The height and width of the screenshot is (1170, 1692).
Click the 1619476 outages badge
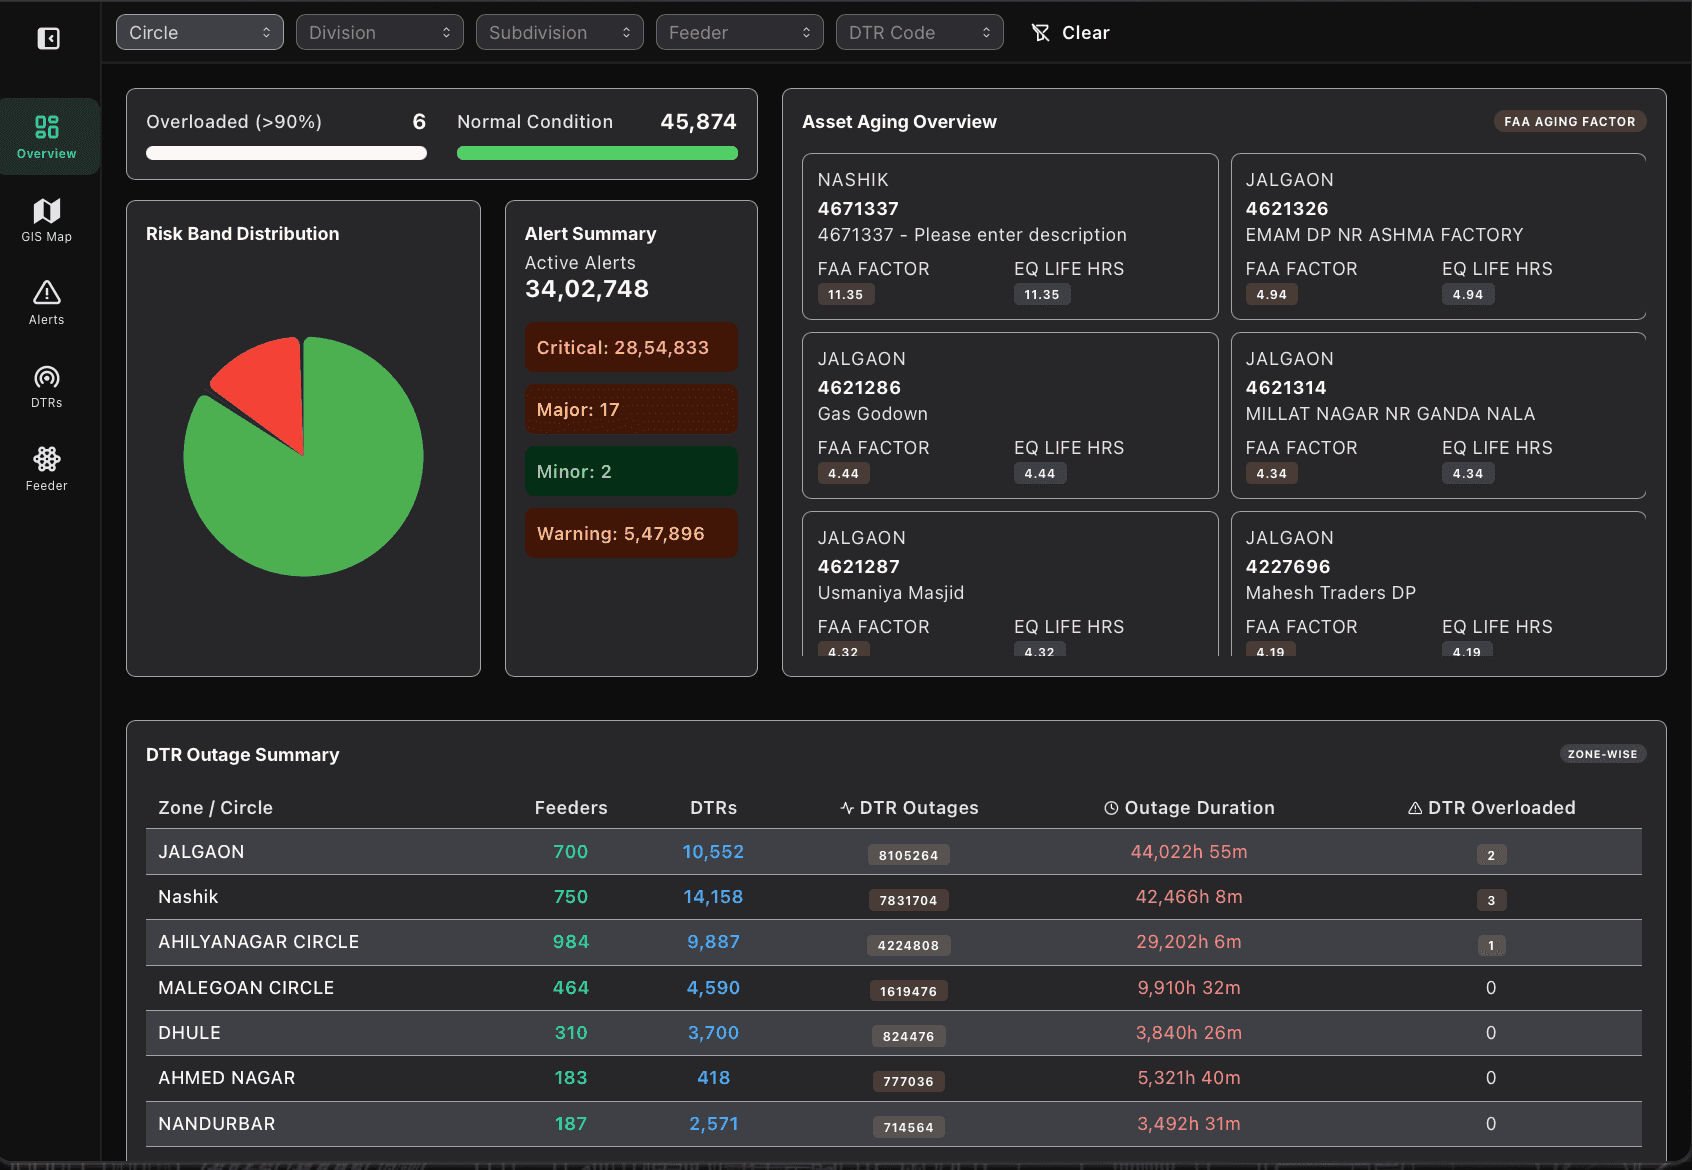909,991
